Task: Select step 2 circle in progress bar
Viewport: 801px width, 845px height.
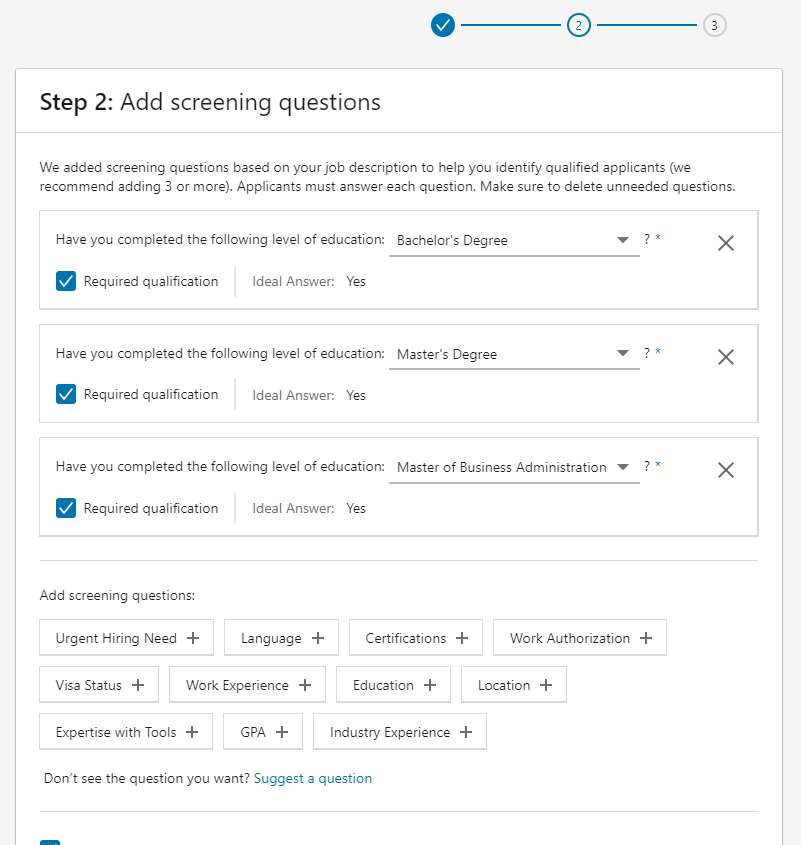Action: [579, 25]
